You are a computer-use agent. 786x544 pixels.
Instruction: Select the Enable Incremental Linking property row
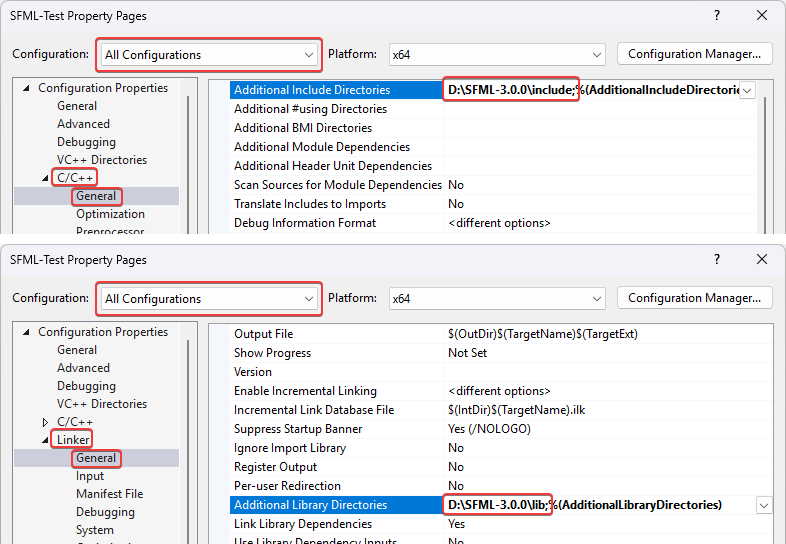click(305, 391)
